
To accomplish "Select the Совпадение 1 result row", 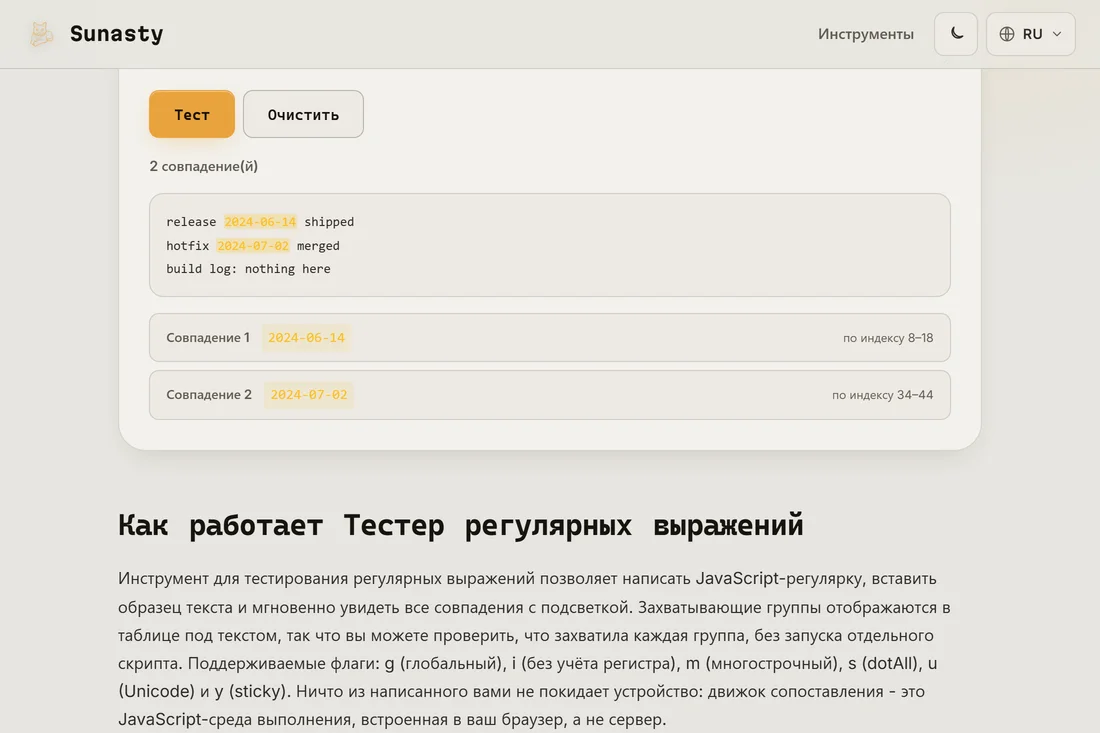I will tap(549, 337).
